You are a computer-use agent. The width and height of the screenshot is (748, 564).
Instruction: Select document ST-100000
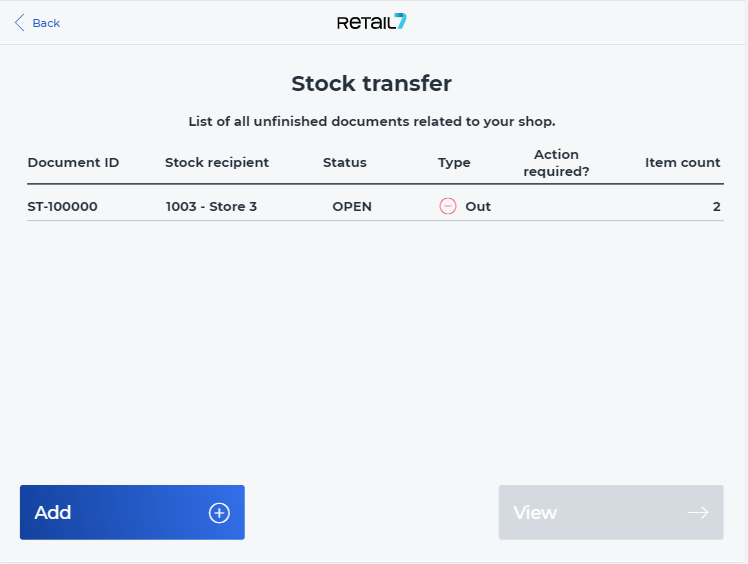coord(62,207)
